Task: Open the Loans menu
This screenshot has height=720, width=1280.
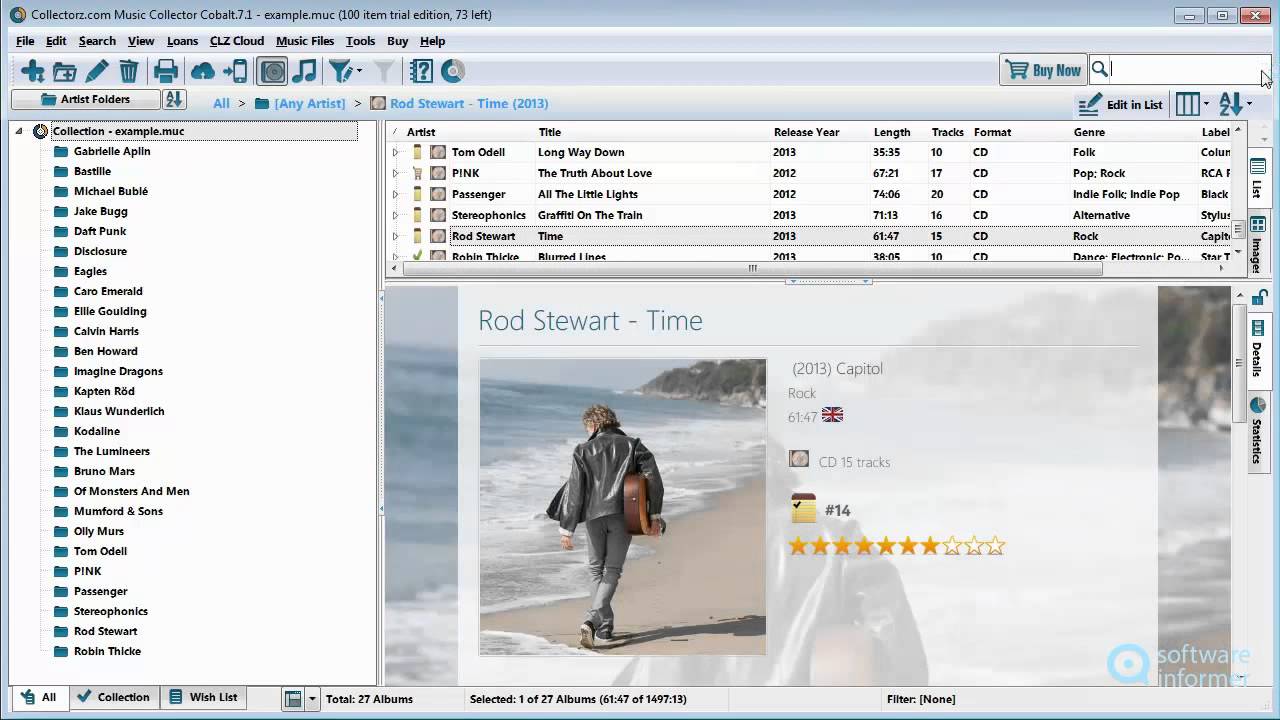Action: [x=182, y=41]
